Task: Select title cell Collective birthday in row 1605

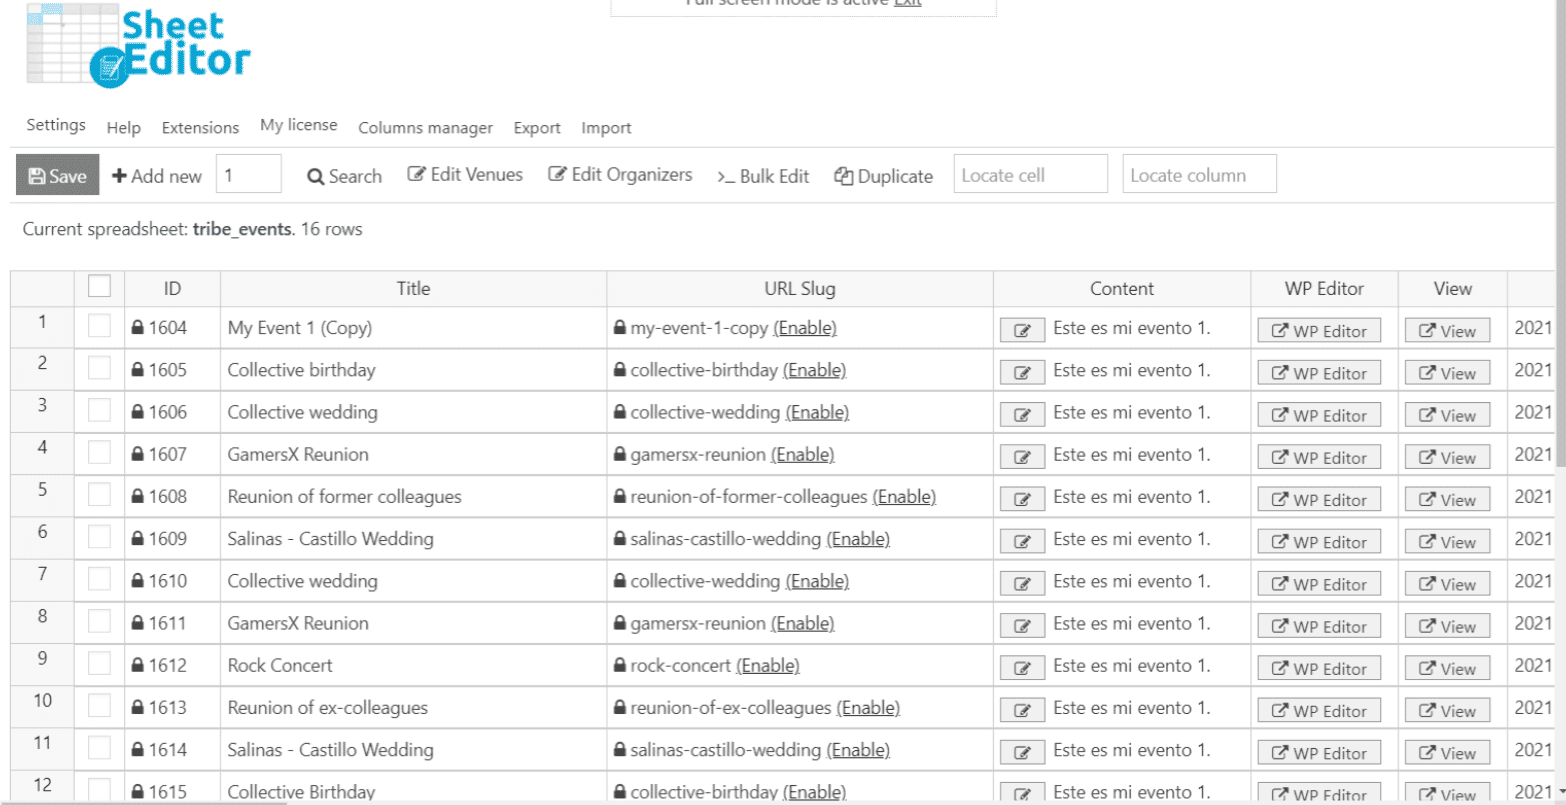Action: 413,369
